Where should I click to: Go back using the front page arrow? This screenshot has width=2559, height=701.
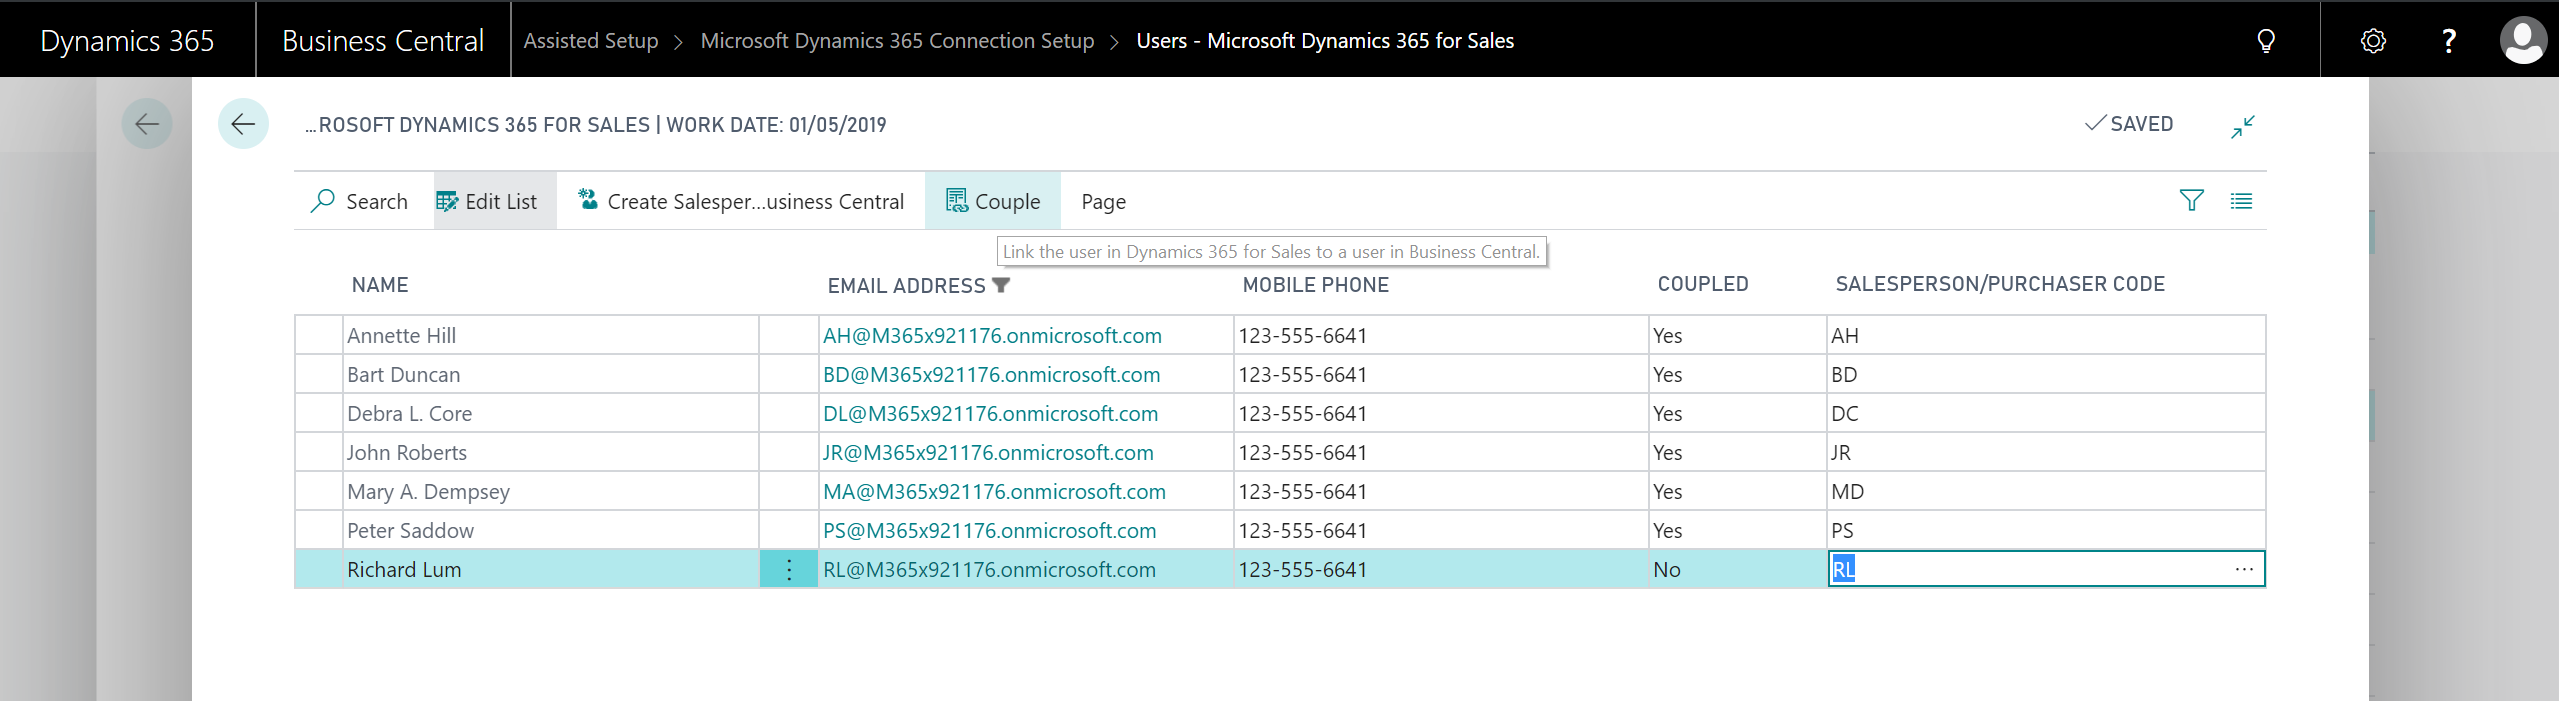[243, 124]
